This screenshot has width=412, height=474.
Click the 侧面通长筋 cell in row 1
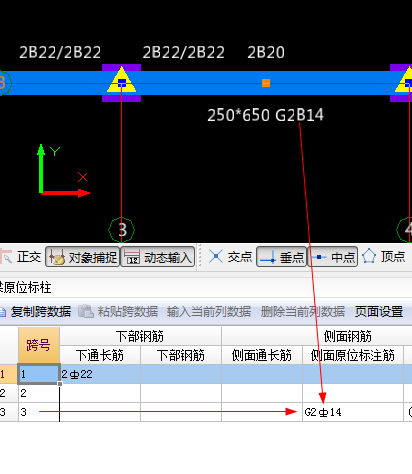click(262, 374)
